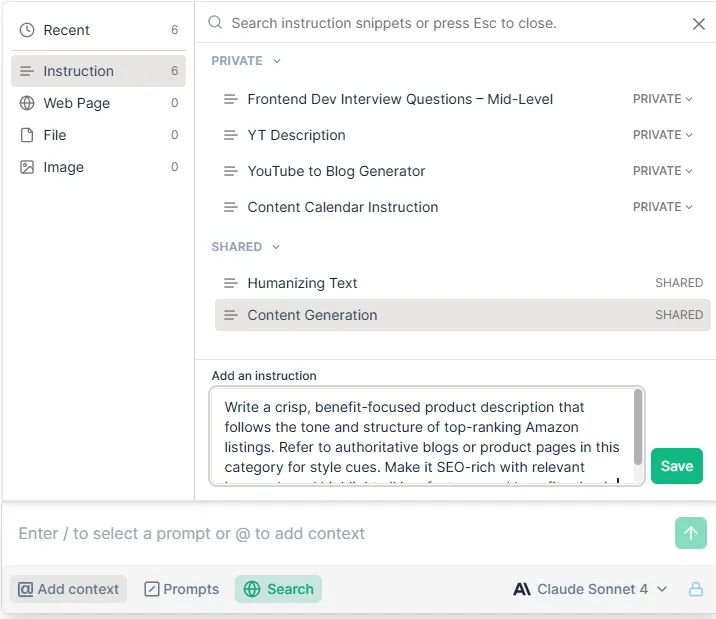Click the Image picture icon in sidebar
The height and width of the screenshot is (619, 716).
click(x=27, y=167)
